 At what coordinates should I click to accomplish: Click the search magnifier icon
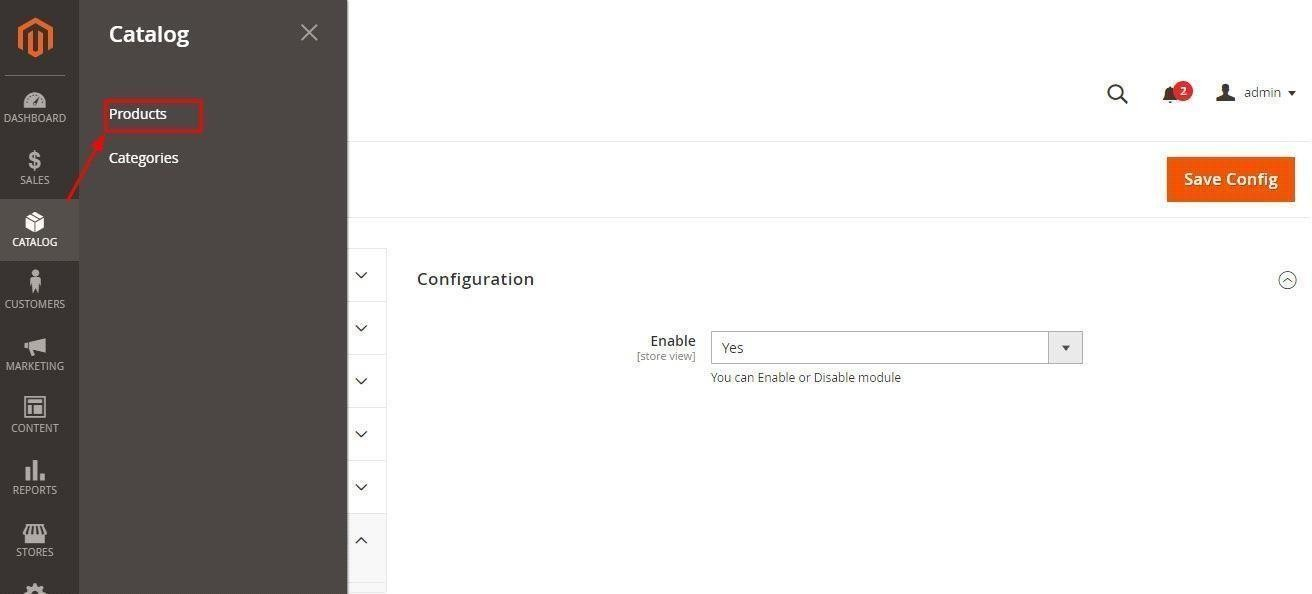(x=1117, y=94)
